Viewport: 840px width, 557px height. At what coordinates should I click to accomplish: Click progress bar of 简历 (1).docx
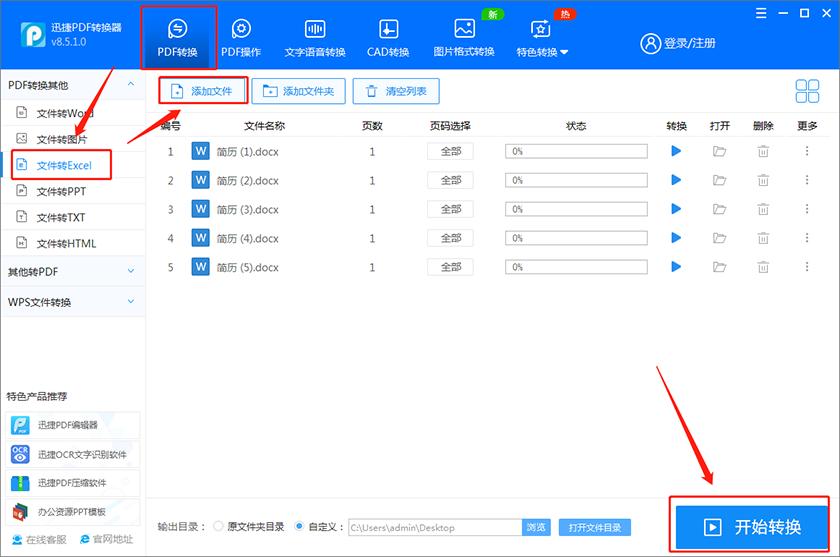point(576,152)
